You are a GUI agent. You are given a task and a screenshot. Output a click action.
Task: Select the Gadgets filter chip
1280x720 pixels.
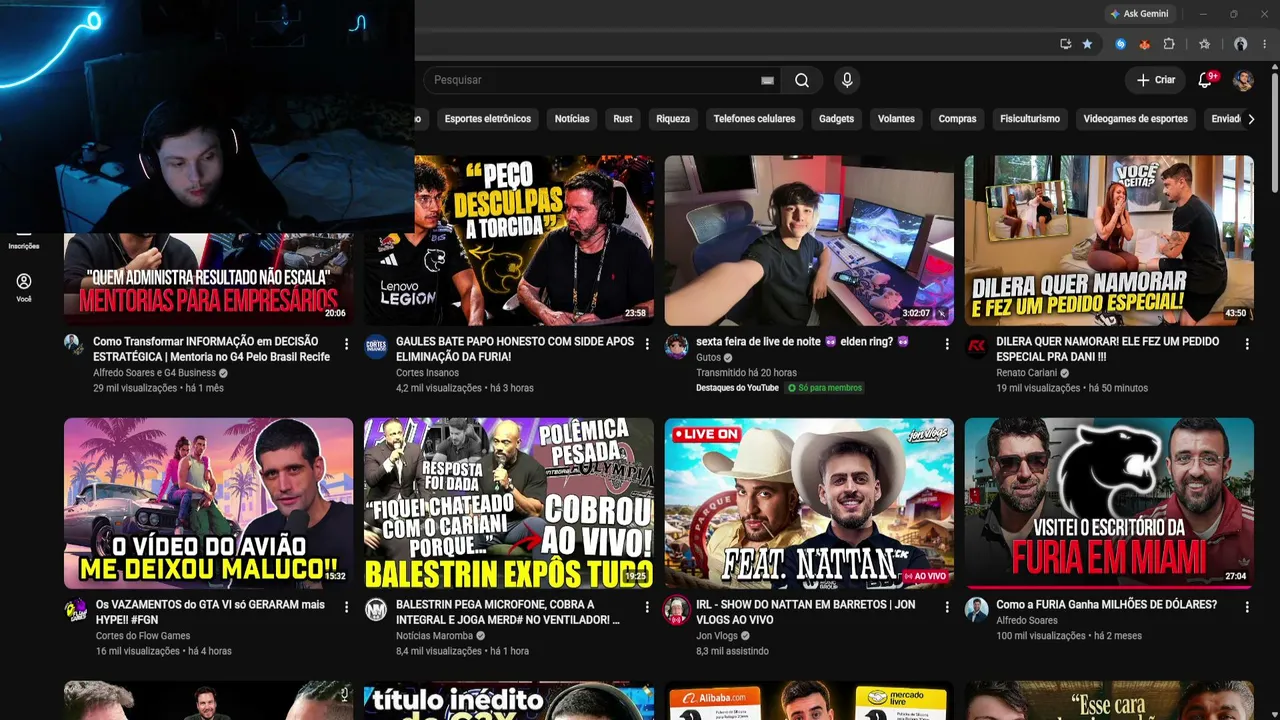pos(836,119)
